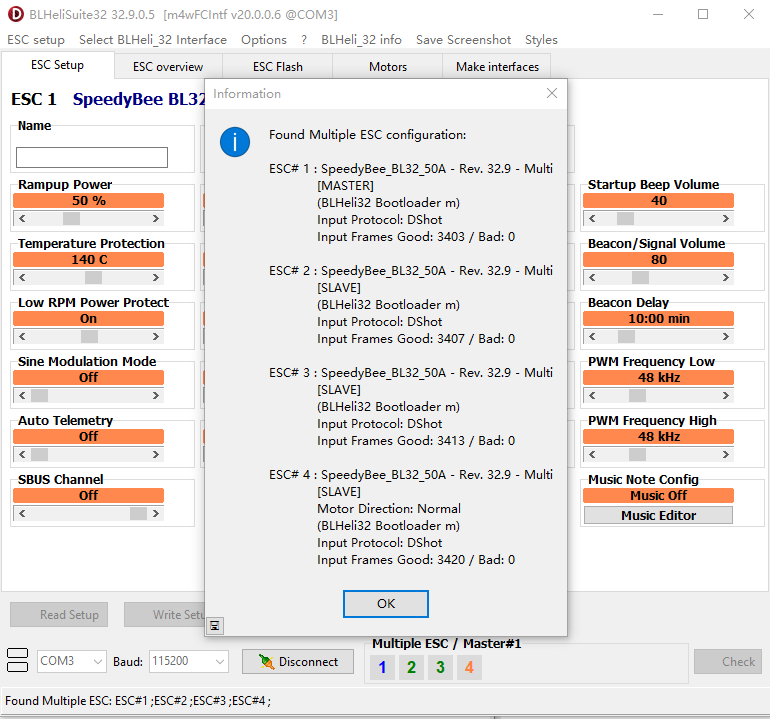770x719 pixels.
Task: Click the Rampup Power slider thumb
Action: pos(72,219)
